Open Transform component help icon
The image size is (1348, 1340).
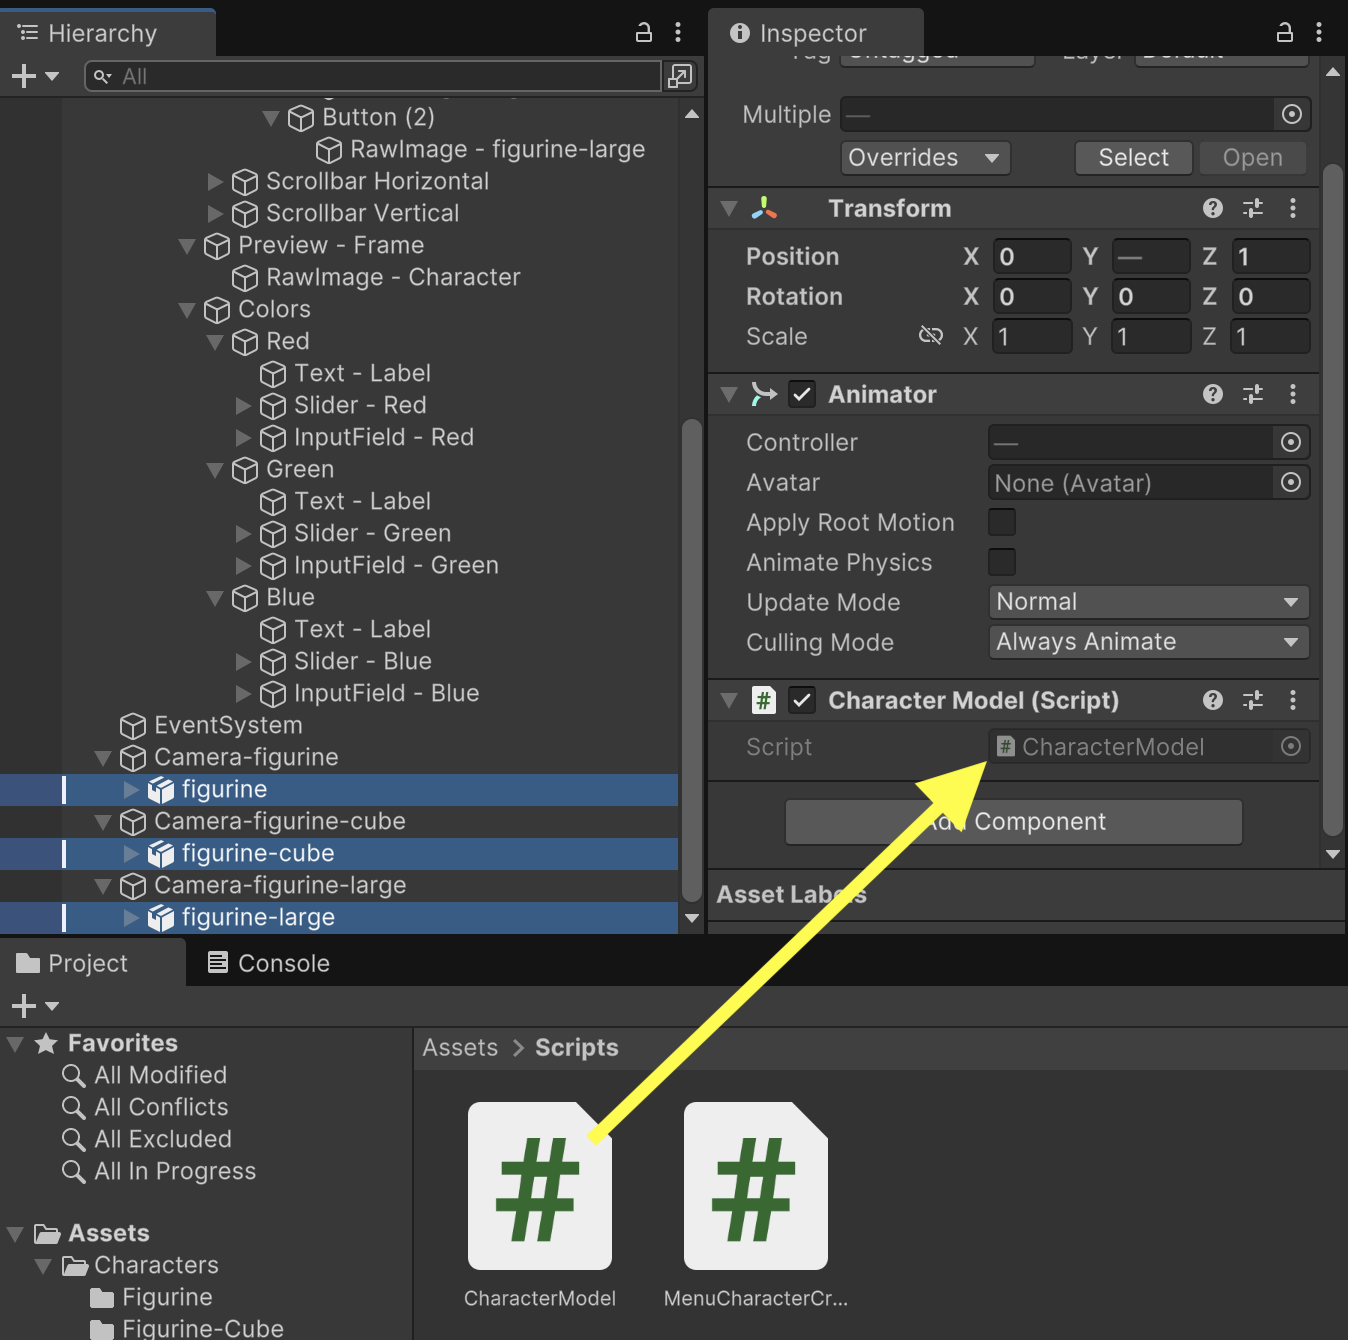coord(1212,208)
